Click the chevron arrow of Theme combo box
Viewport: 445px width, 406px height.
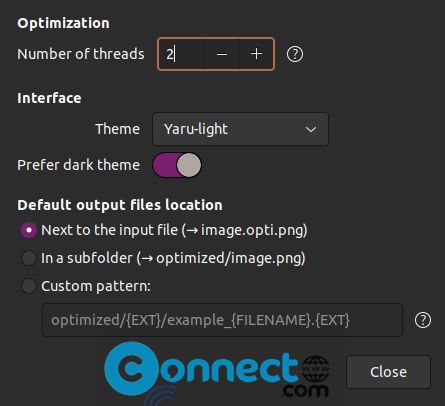[311, 129]
